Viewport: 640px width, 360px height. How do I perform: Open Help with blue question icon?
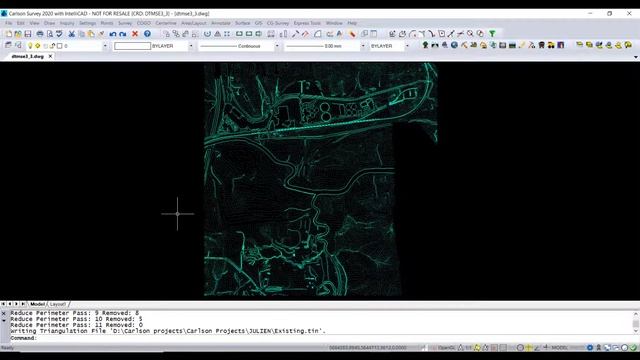click(x=147, y=34)
